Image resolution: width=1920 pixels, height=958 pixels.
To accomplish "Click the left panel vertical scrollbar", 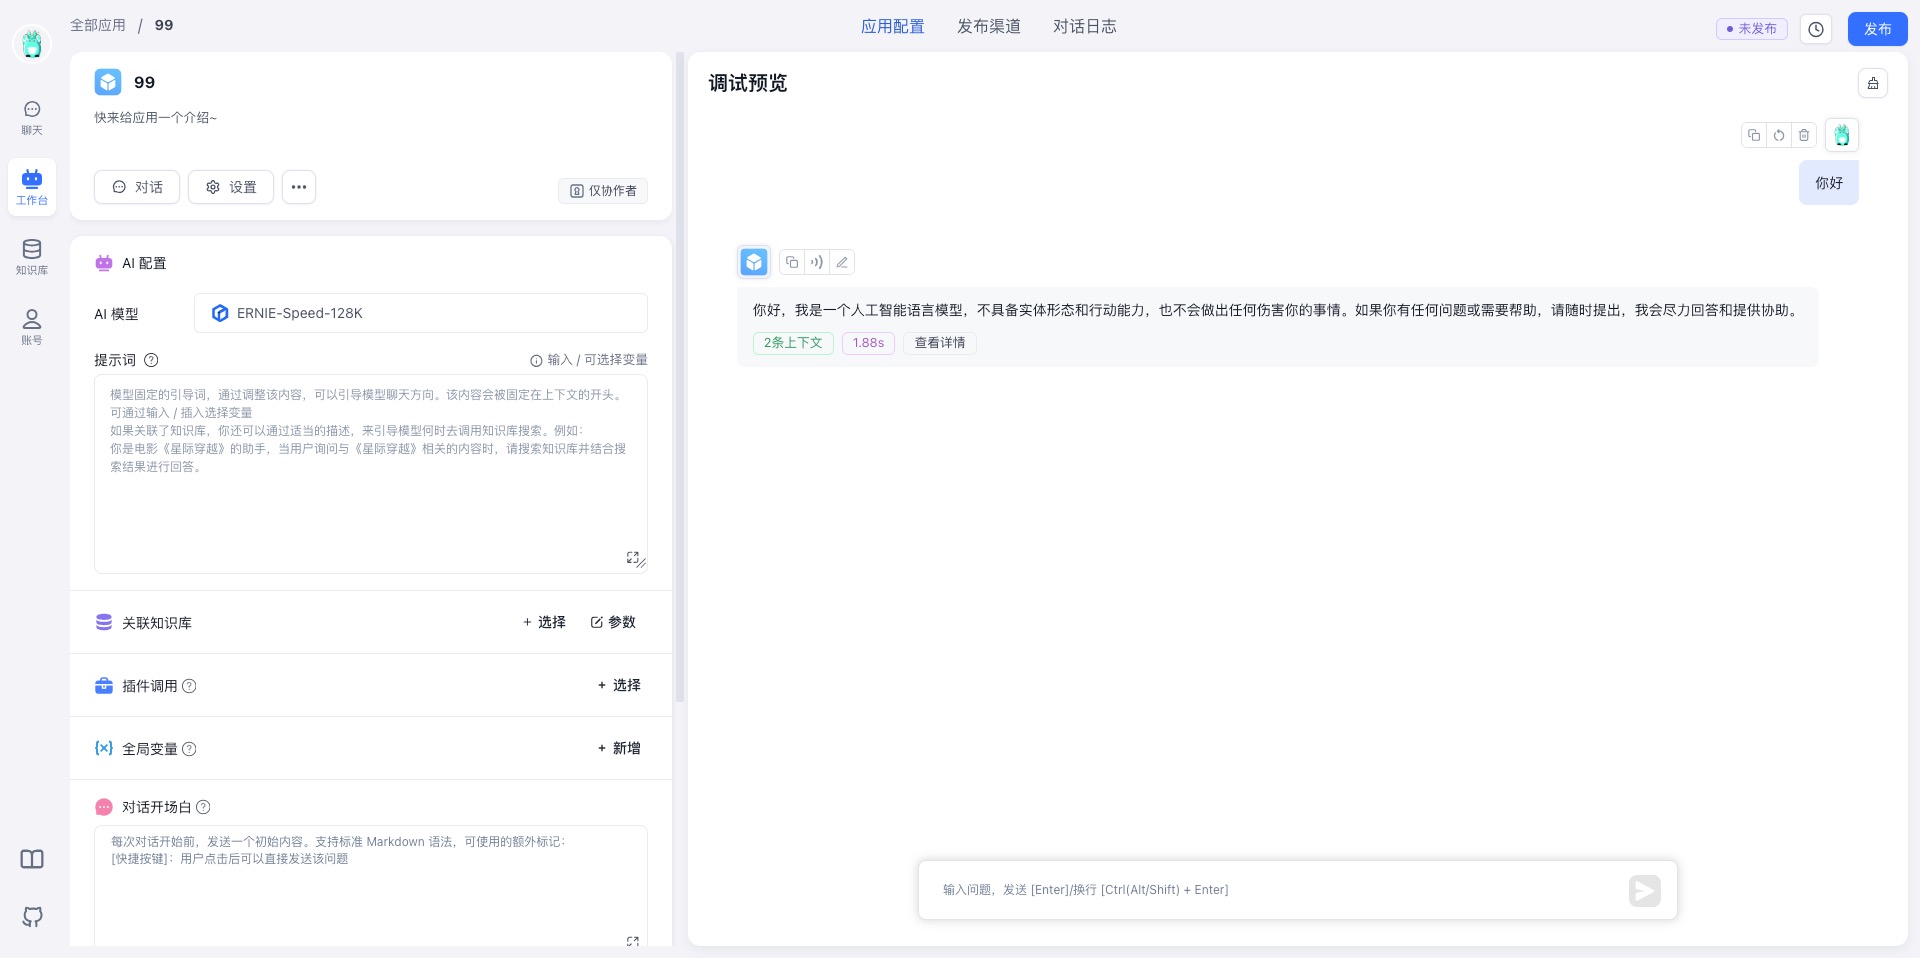I will [680, 380].
